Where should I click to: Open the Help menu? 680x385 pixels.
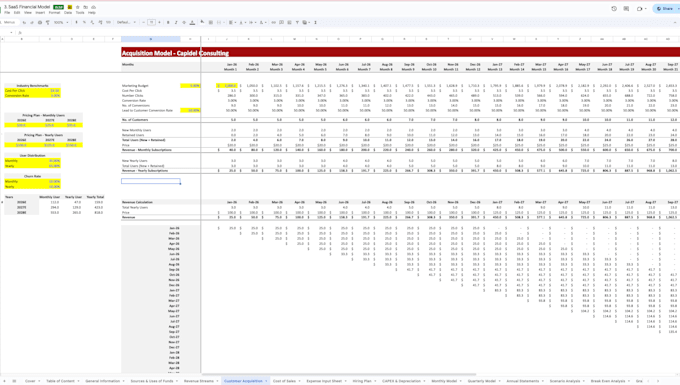[x=92, y=13]
